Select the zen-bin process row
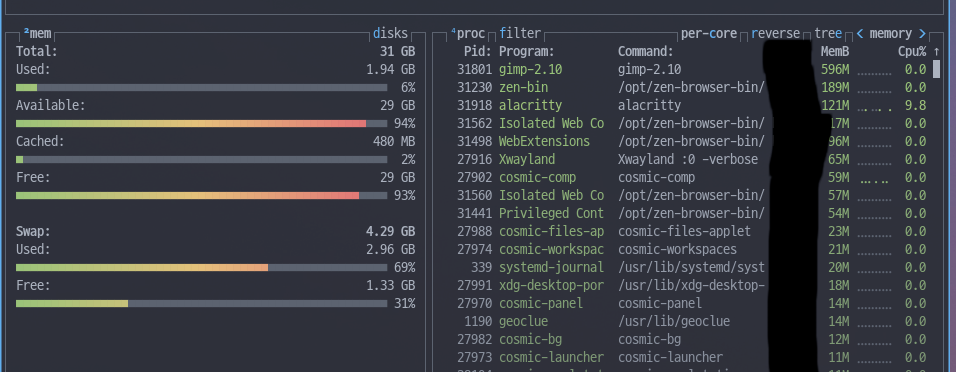Viewport: 956px width, 372px height. click(683, 87)
